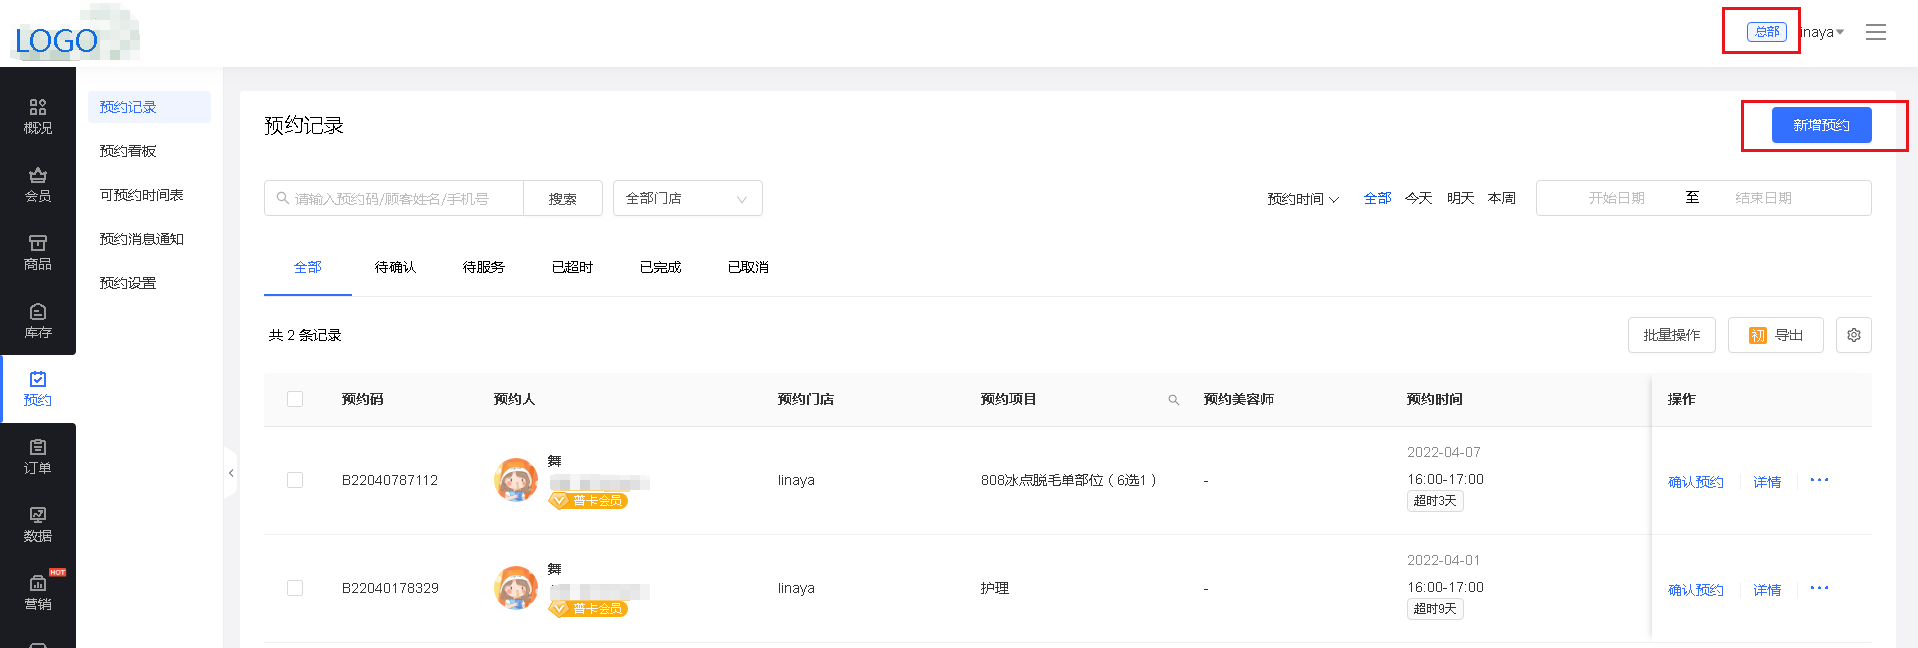Switch to the 待服务 tab
The height and width of the screenshot is (648, 1918).
click(484, 267)
